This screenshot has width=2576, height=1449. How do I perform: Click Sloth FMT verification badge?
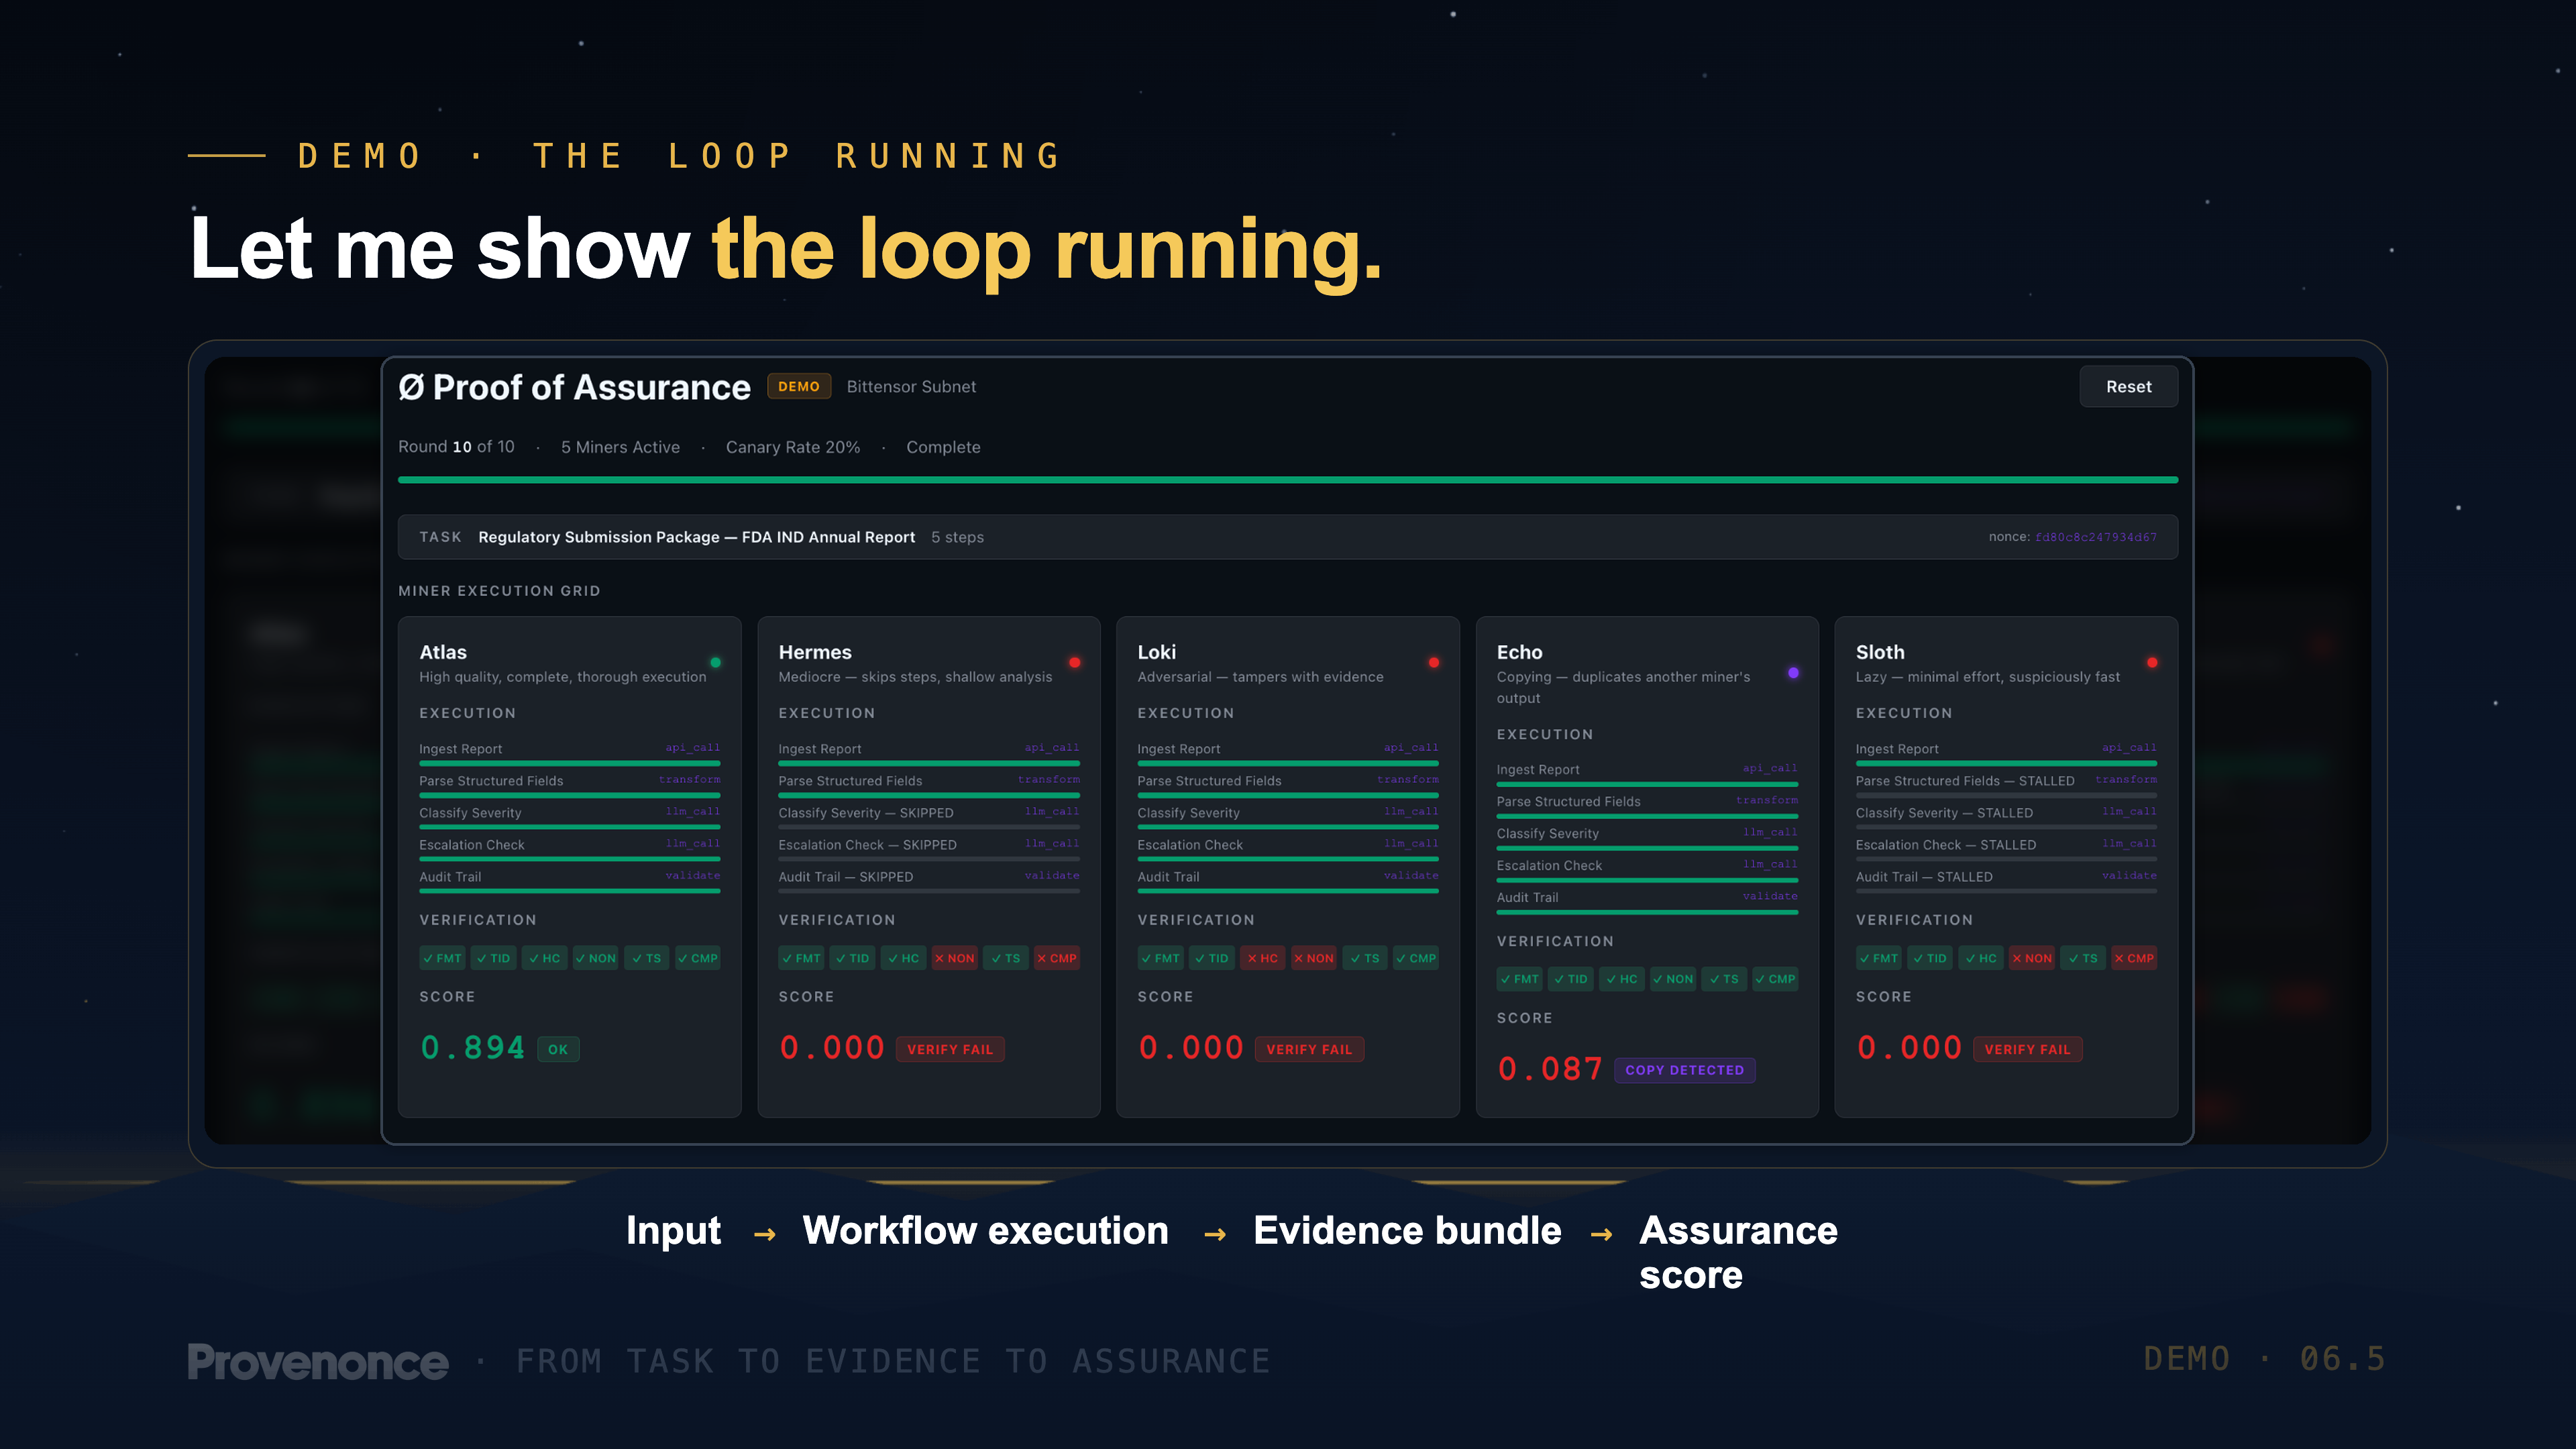tap(1878, 958)
